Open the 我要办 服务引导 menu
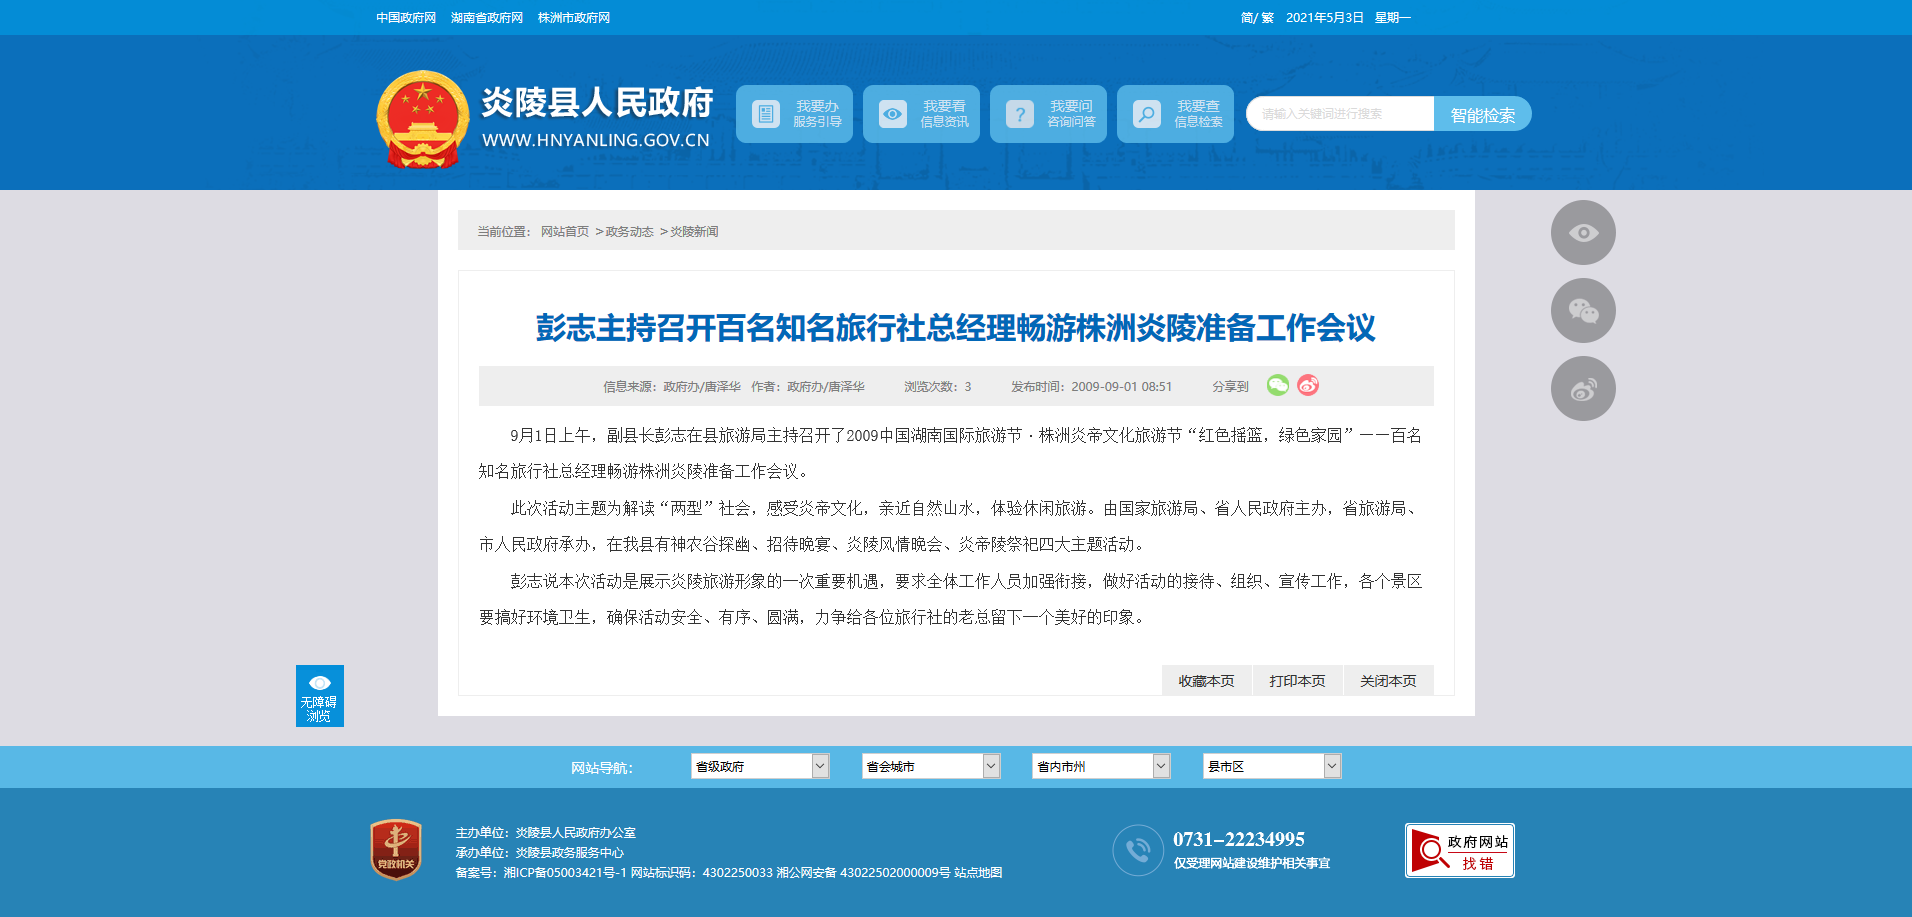This screenshot has height=917, width=1912. click(794, 114)
